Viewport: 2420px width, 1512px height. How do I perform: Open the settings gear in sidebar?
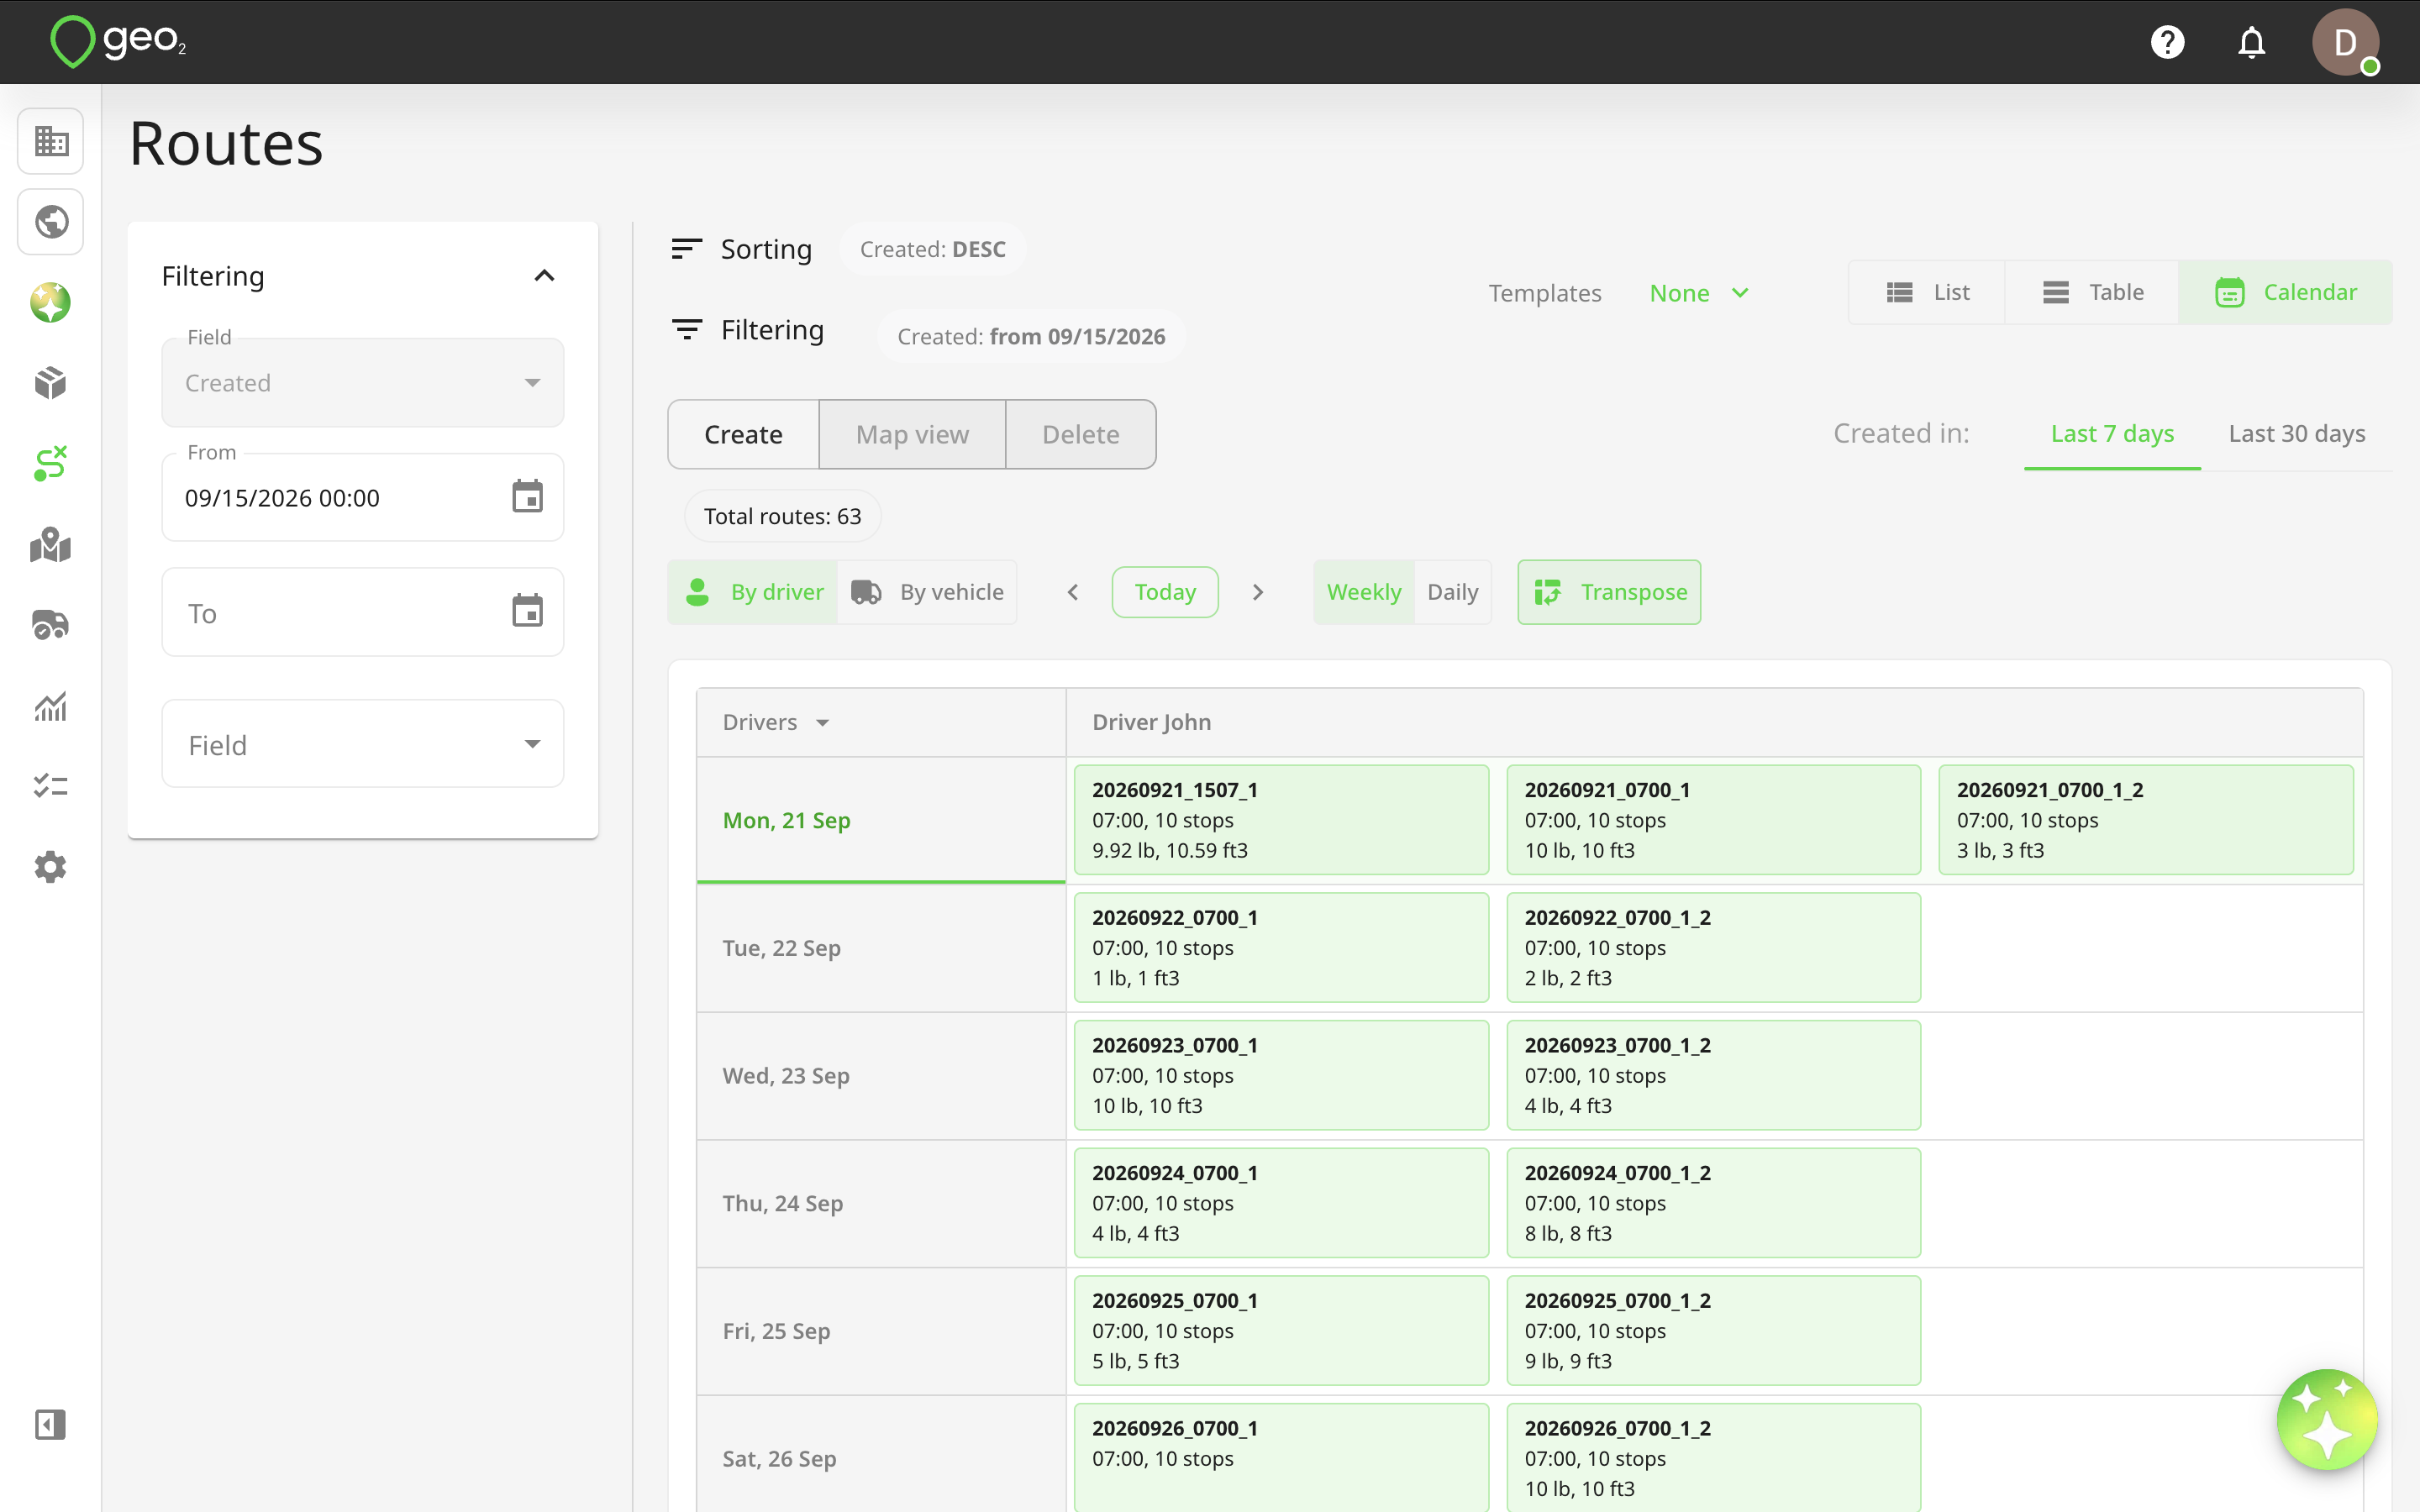(x=50, y=866)
